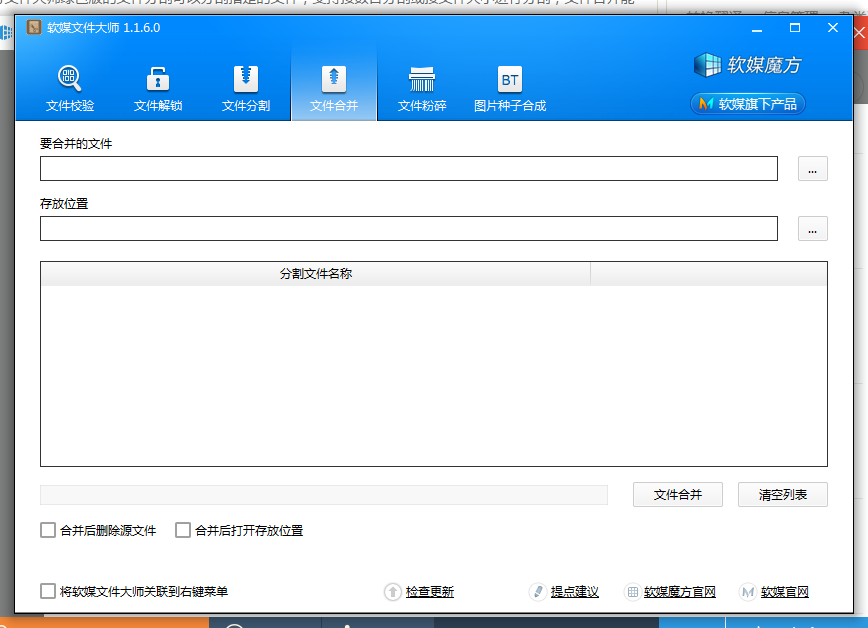The width and height of the screenshot is (868, 628).
Task: Click the 分割文件名称 column header
Action: click(316, 273)
